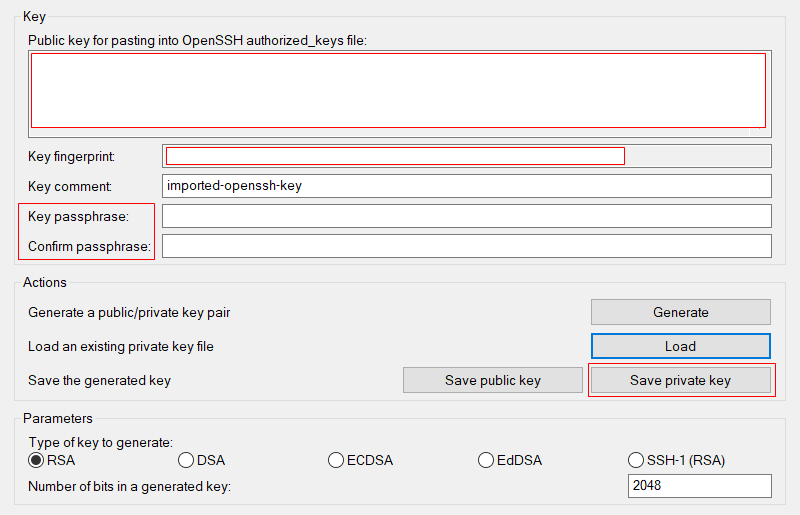Click Save public key button
Image resolution: width=800 pixels, height=515 pixels.
tap(492, 380)
